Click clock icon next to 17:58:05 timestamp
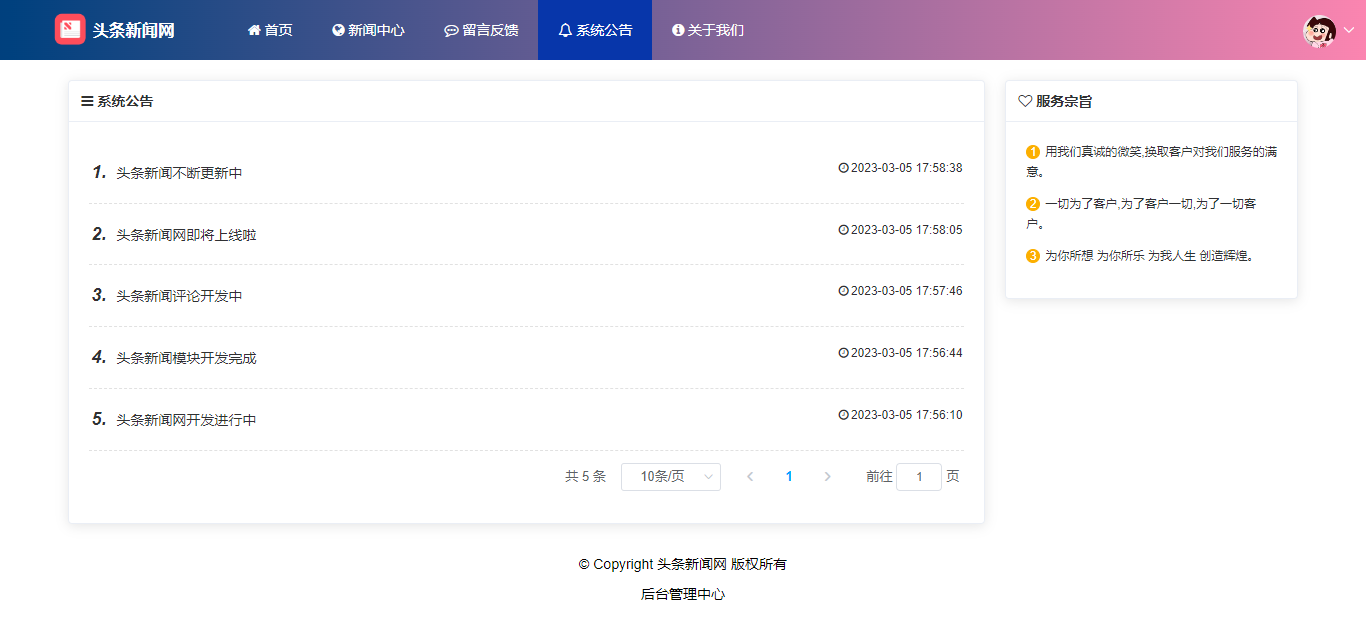1366x625 pixels. point(843,230)
